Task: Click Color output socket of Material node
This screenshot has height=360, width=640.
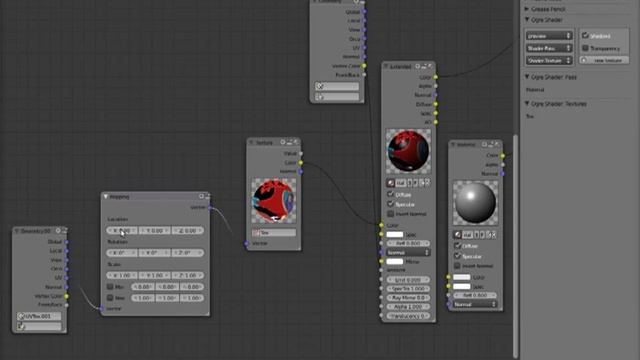Action: click(x=502, y=156)
